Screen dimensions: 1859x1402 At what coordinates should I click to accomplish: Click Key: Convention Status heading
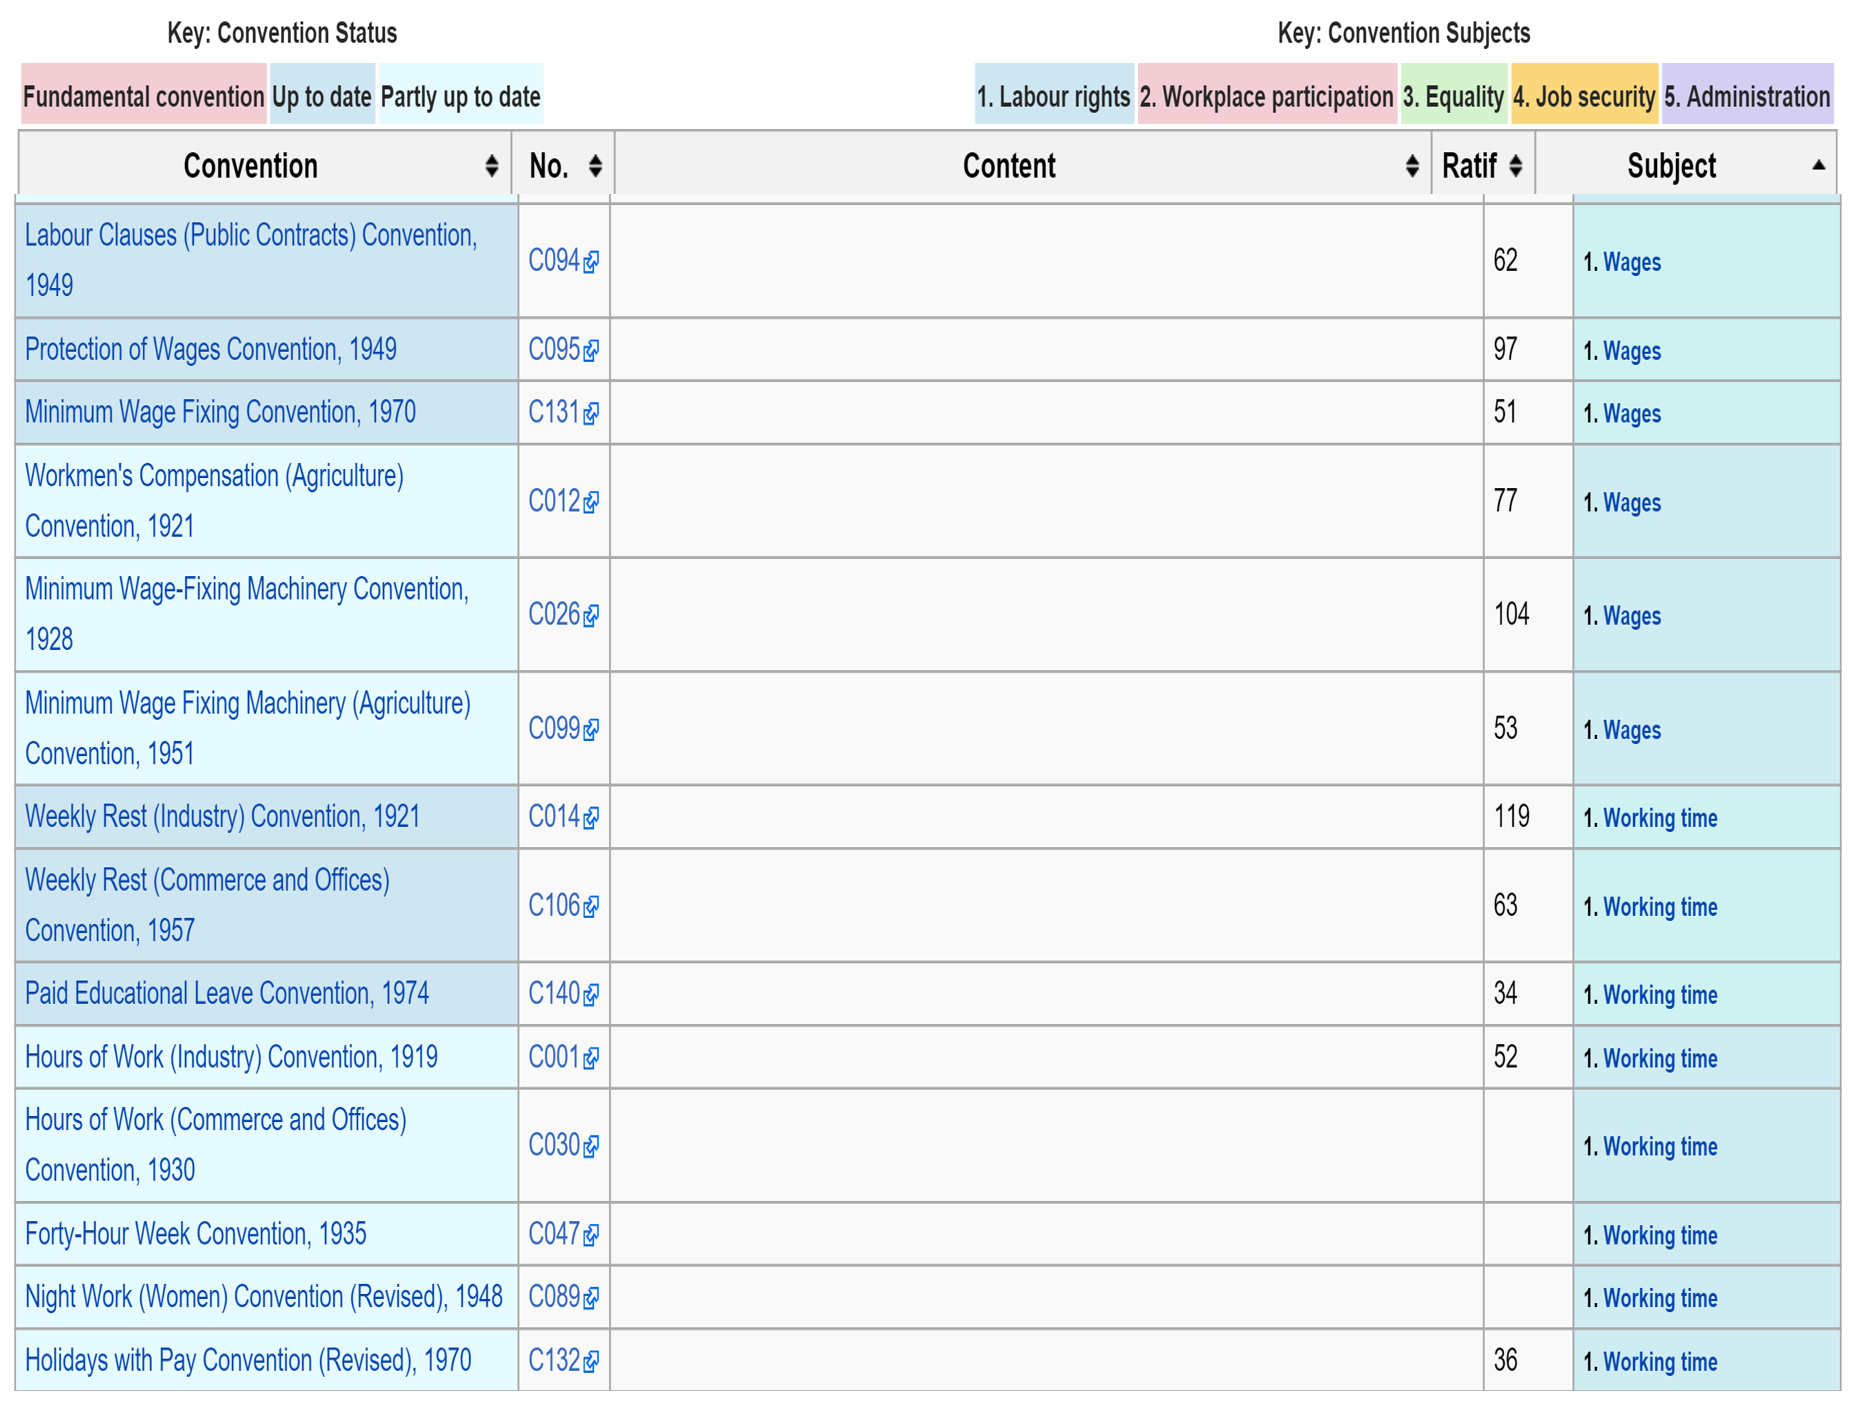282,33
